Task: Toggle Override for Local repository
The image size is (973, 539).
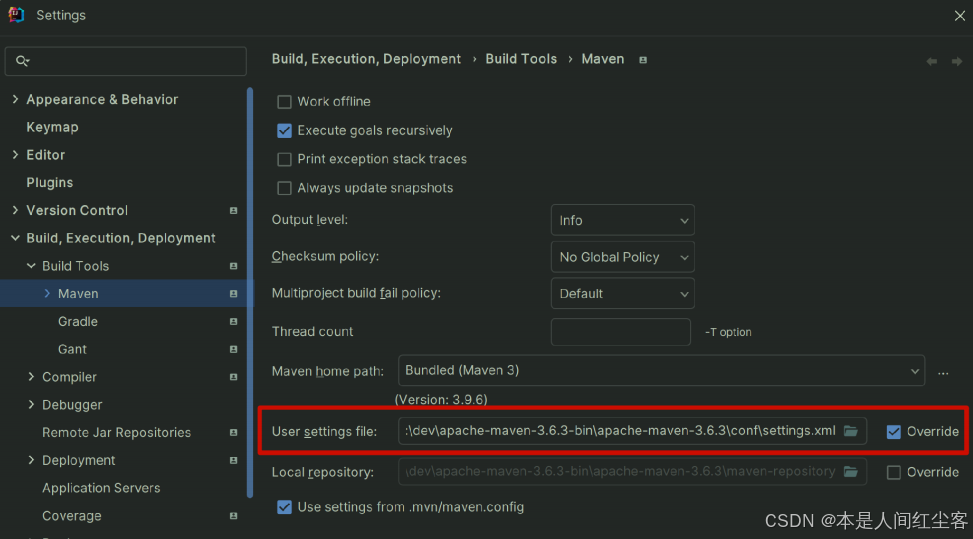Action: [894, 473]
